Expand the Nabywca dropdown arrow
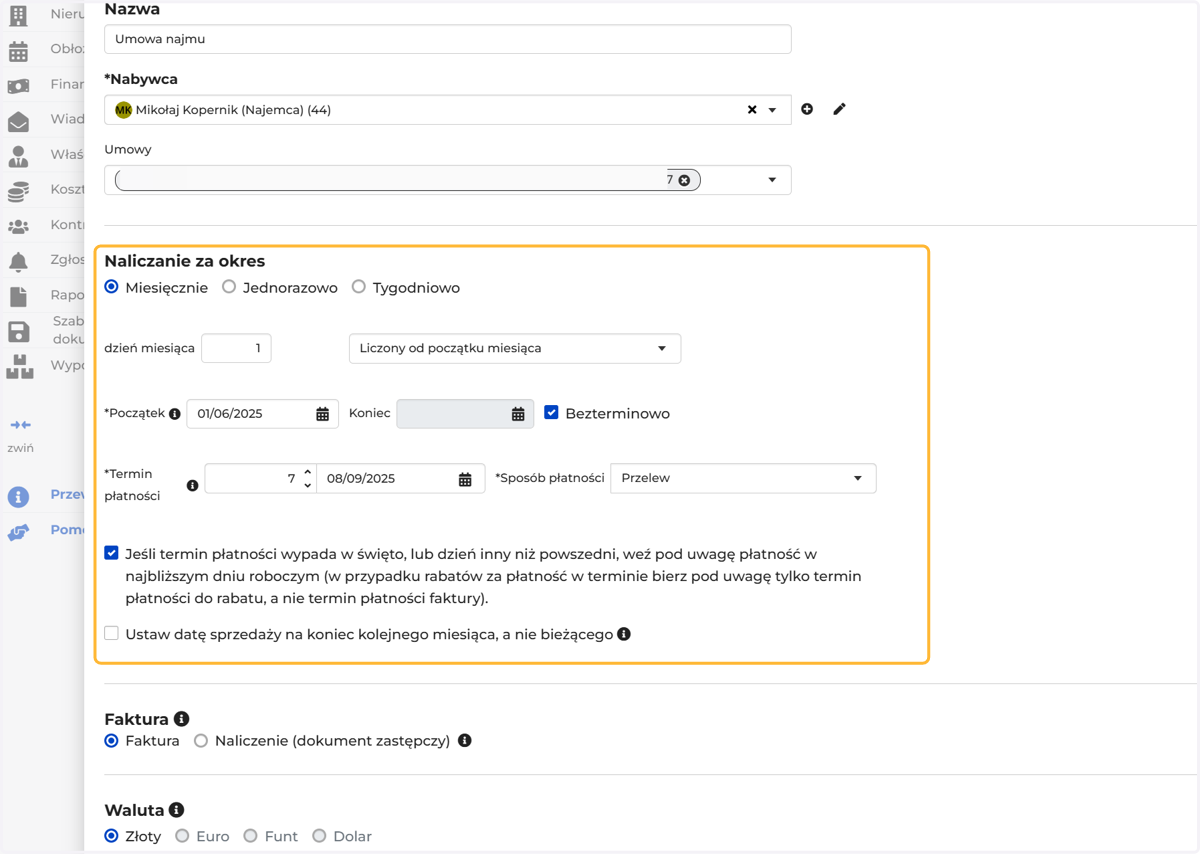 (x=772, y=110)
